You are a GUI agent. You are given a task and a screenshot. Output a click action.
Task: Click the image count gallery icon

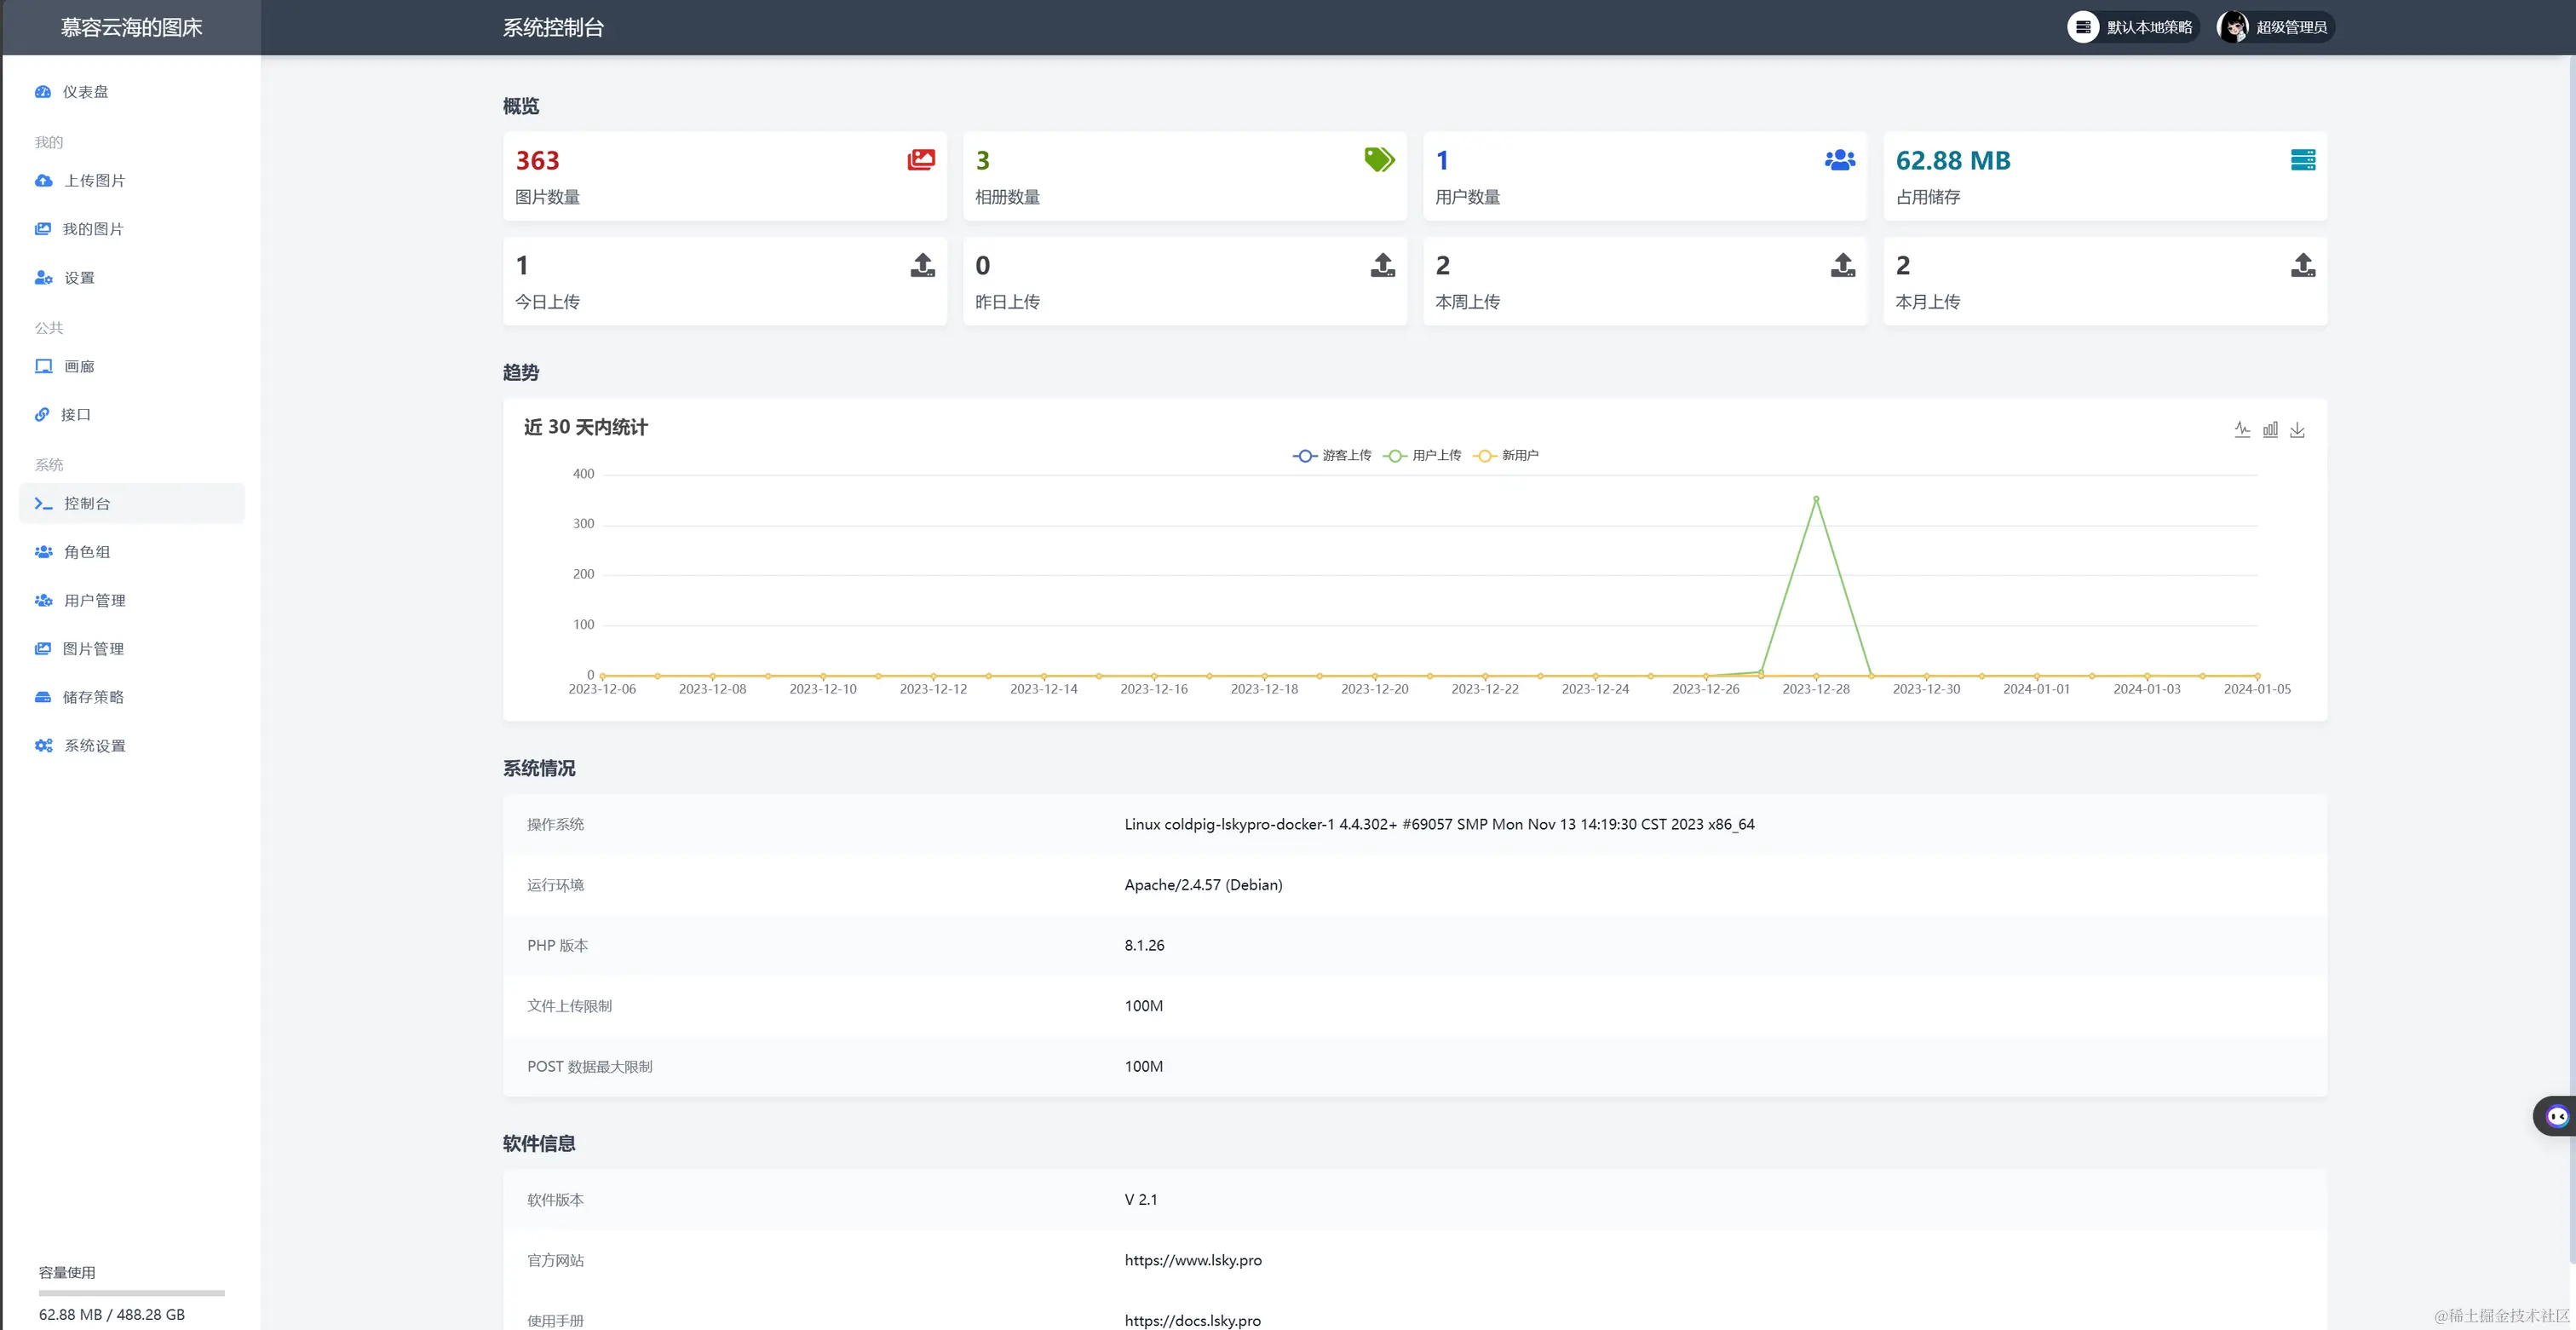[920, 160]
